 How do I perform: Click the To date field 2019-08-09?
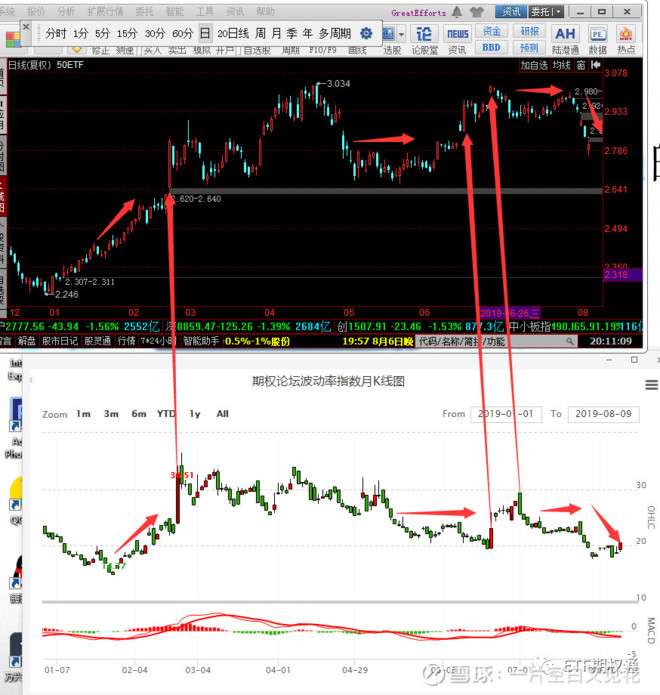click(603, 414)
